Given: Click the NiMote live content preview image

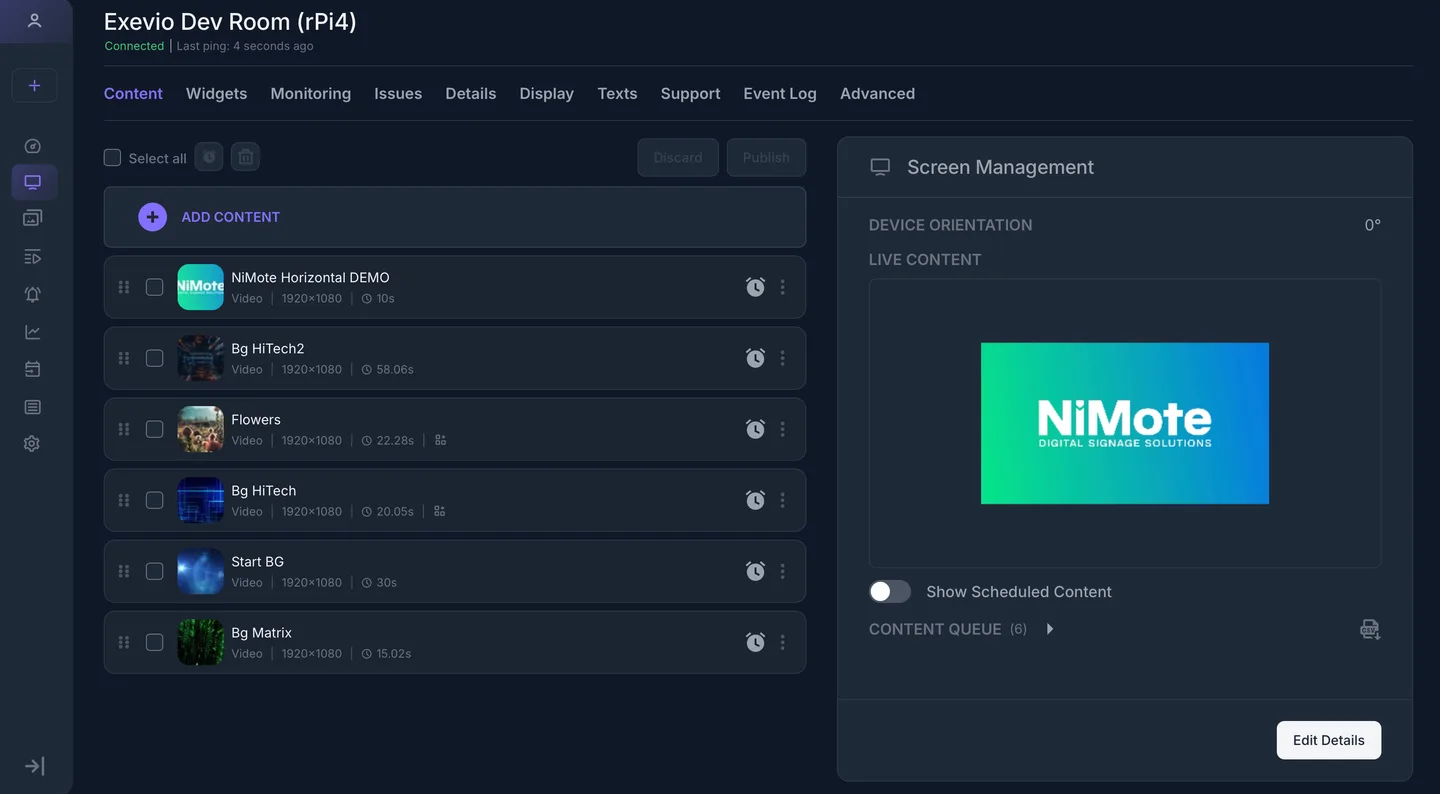Looking at the screenshot, I should tap(1125, 423).
